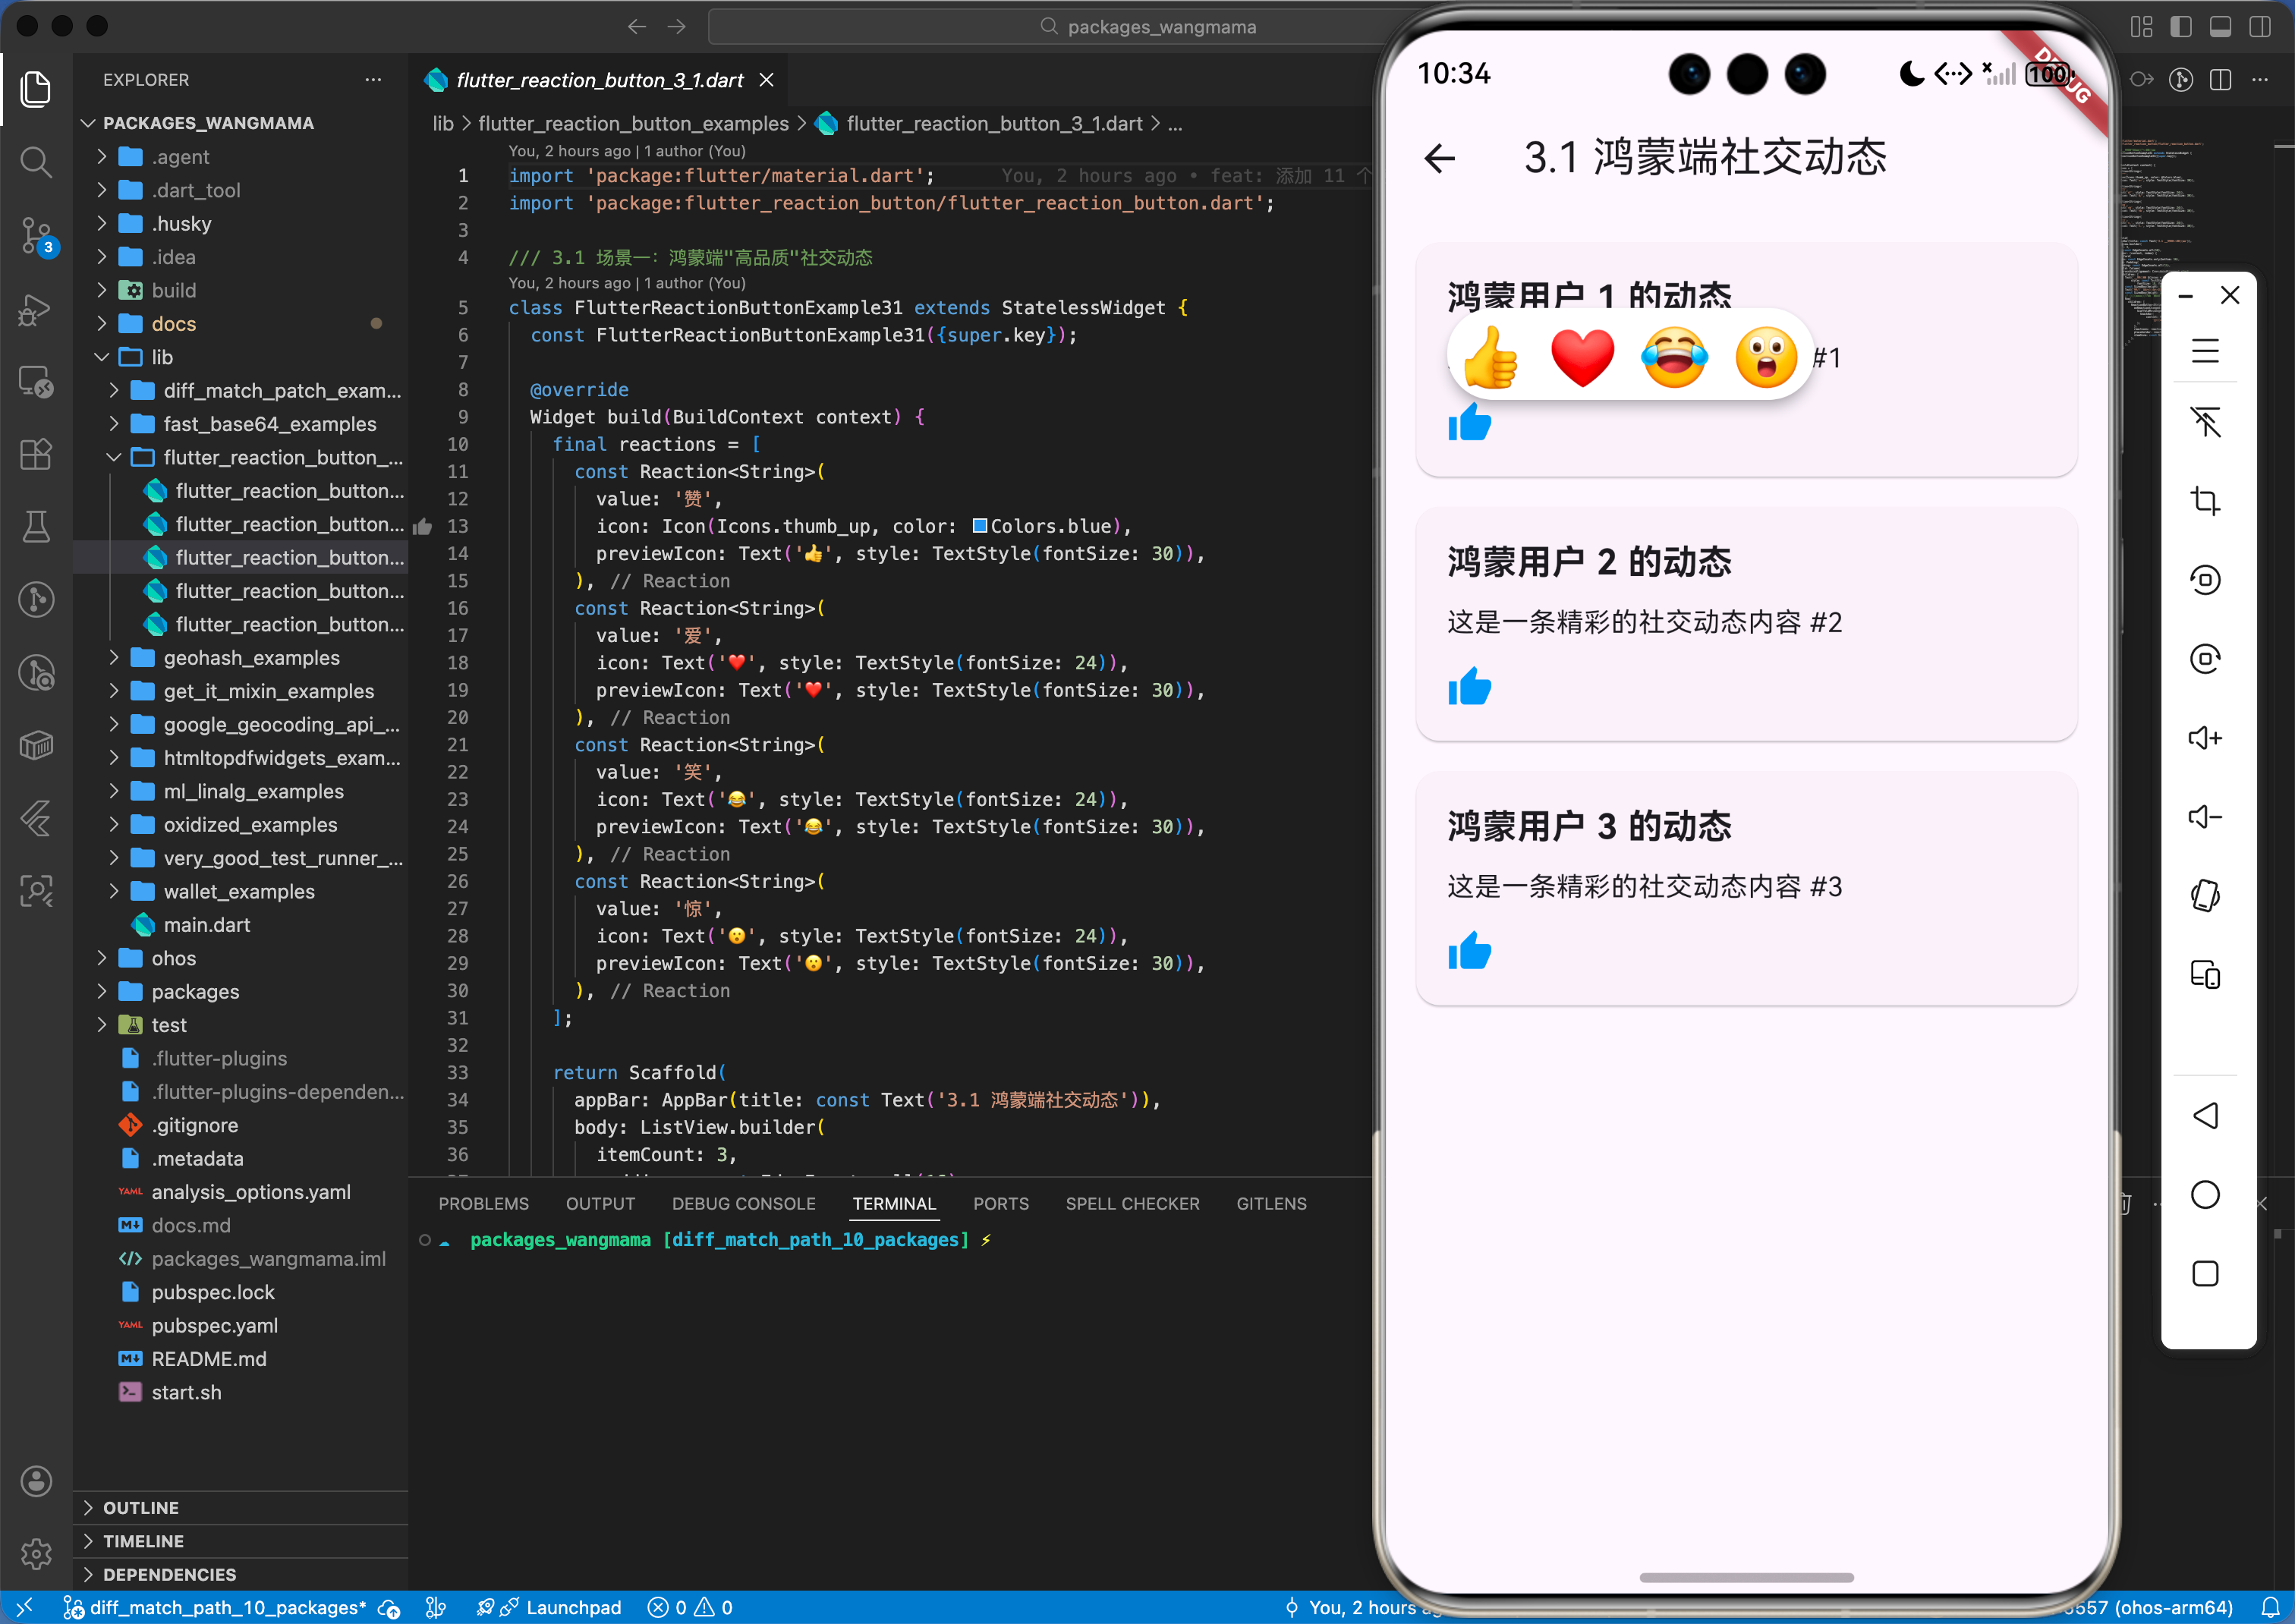Open the Search view in activity bar

pyautogui.click(x=36, y=162)
